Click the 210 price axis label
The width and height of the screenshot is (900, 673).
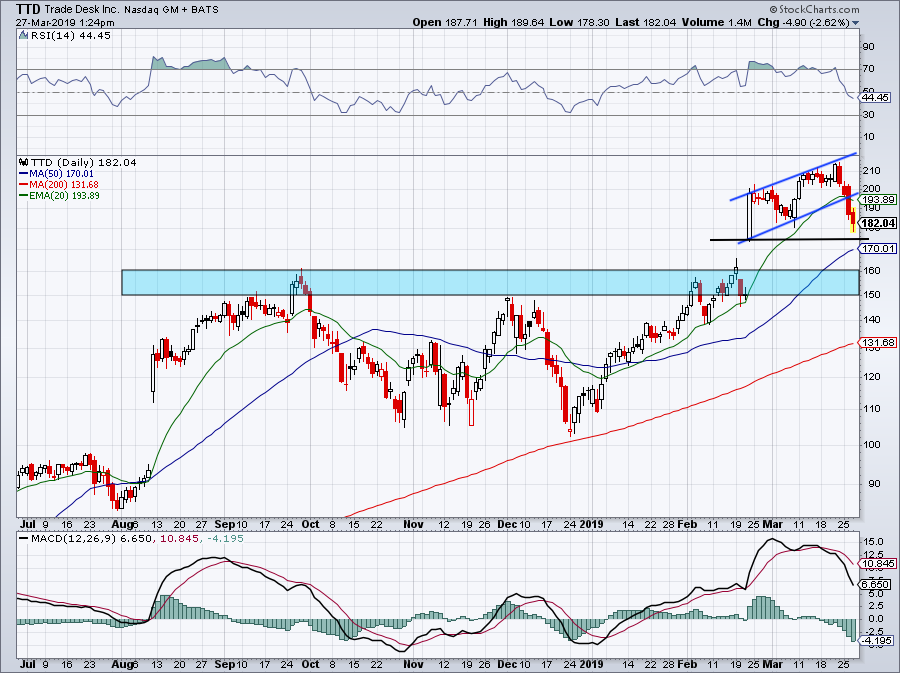point(871,170)
